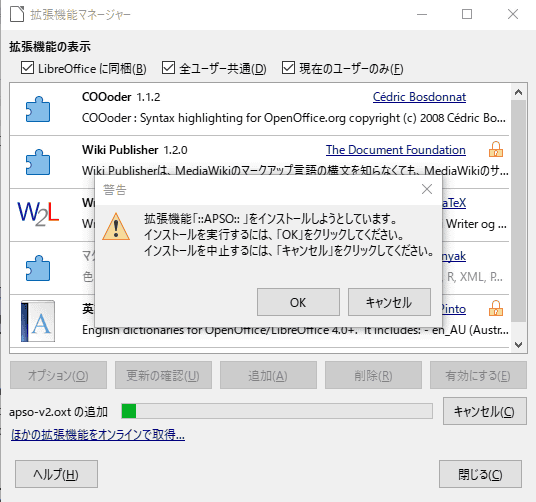Click the partially hidden 'nyak' publisher link
The height and width of the screenshot is (502, 536).
454,256
